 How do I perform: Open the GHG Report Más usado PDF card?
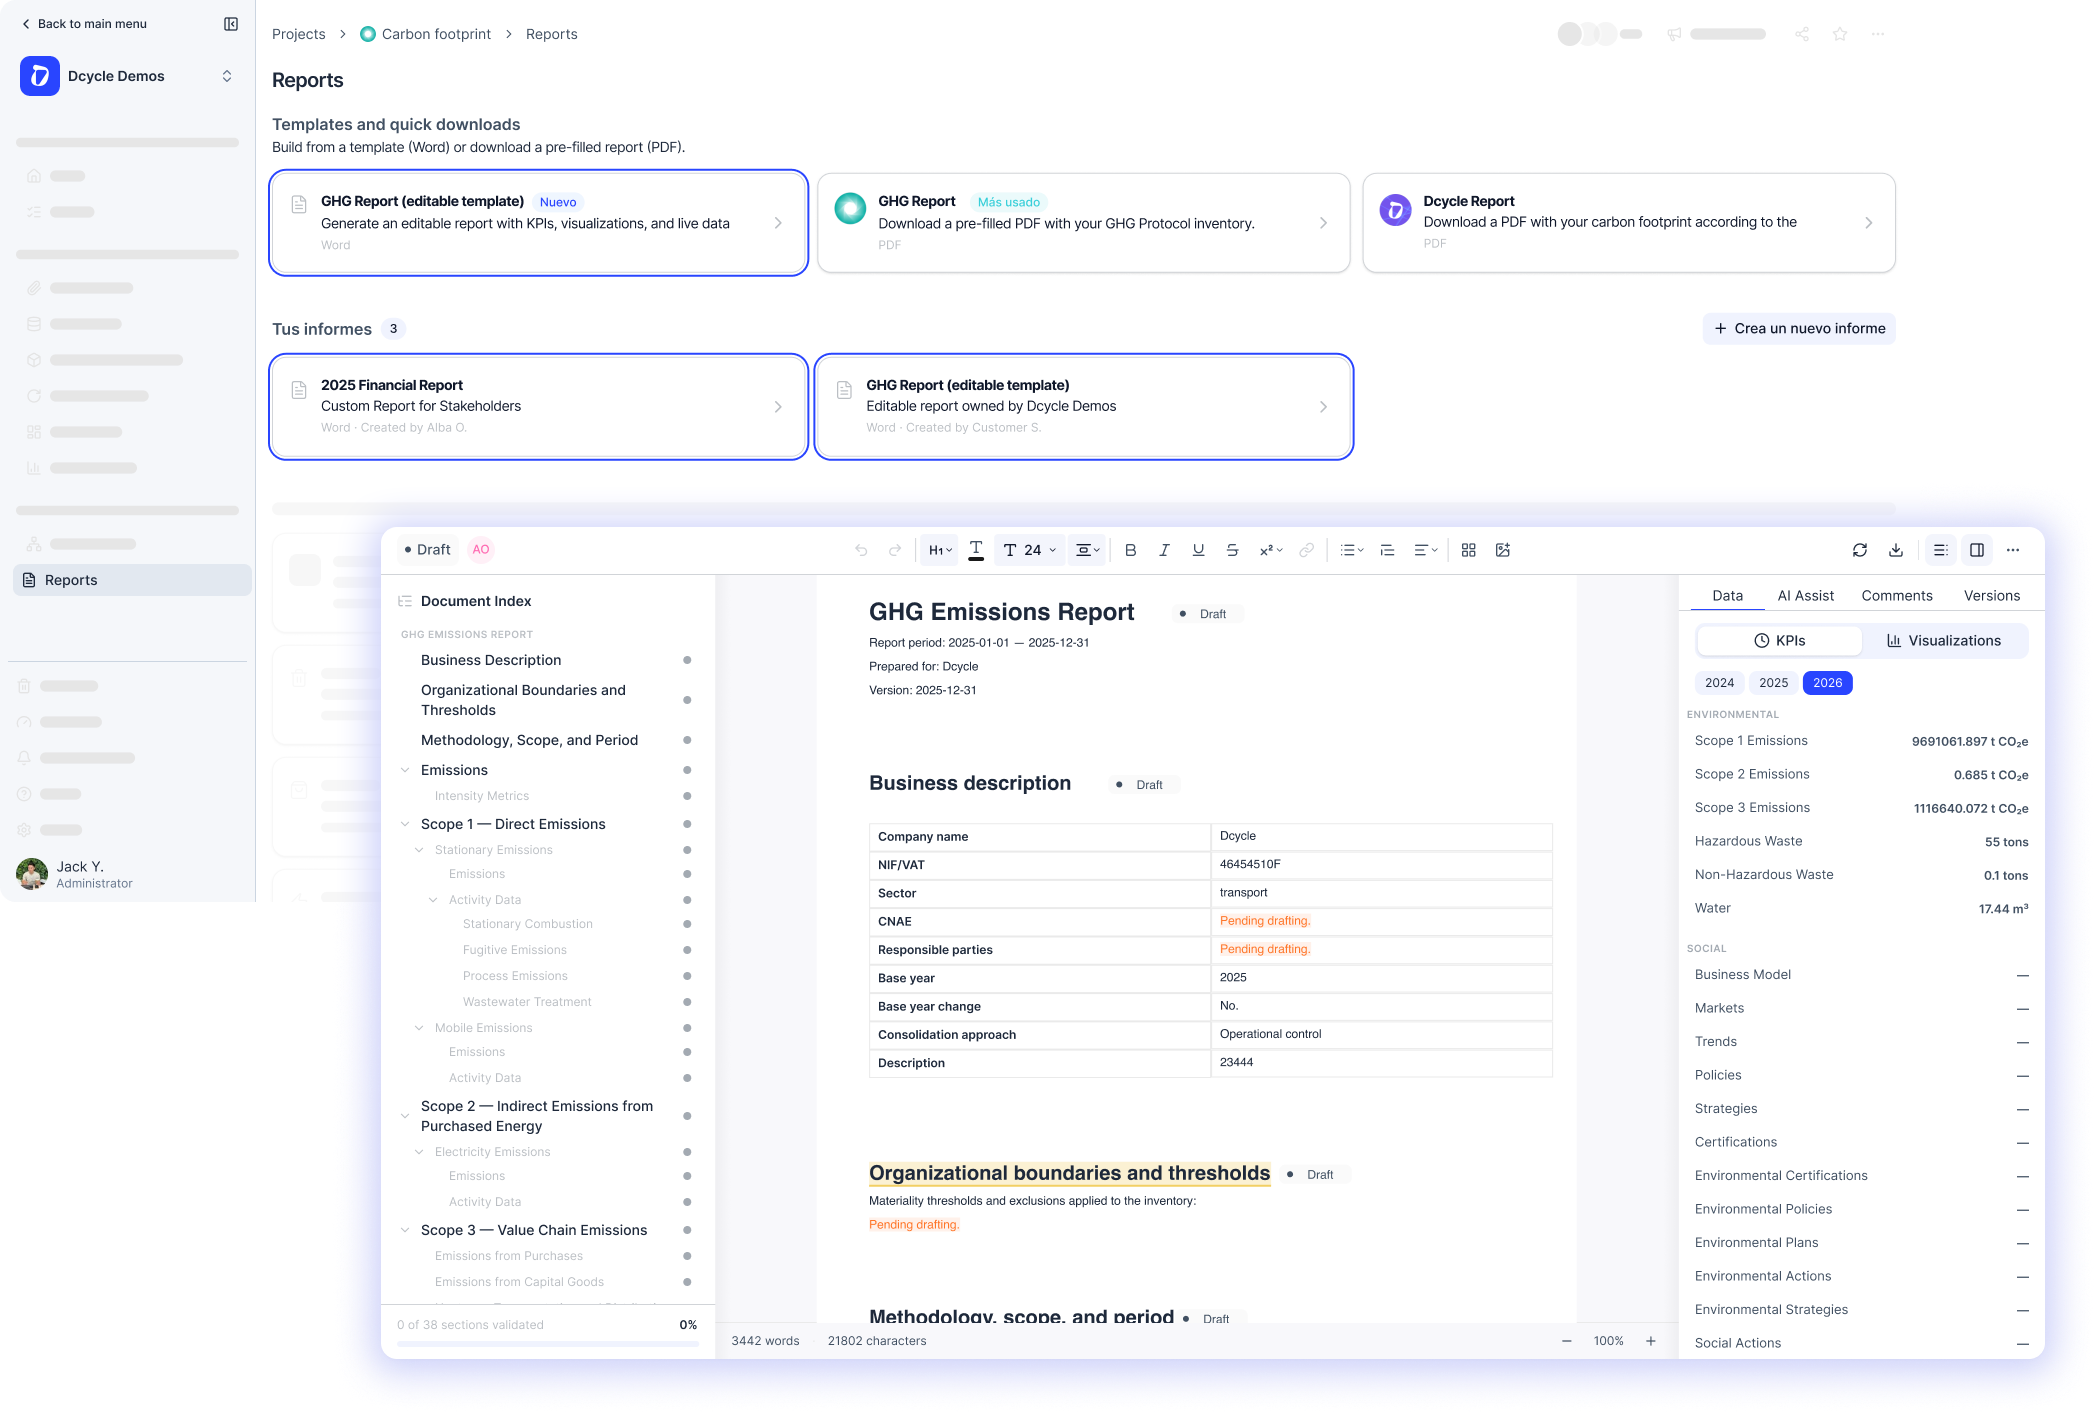tap(1084, 223)
